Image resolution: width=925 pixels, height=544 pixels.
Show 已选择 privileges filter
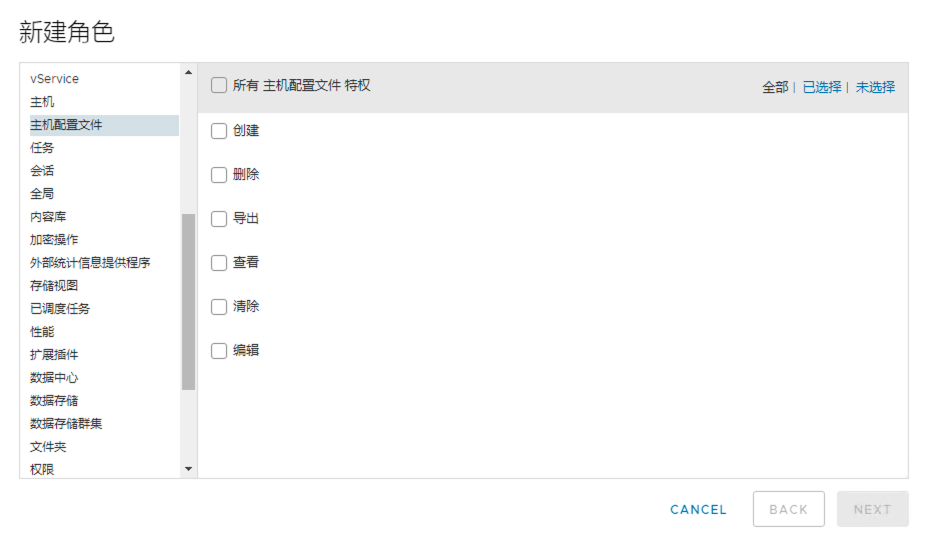point(822,87)
